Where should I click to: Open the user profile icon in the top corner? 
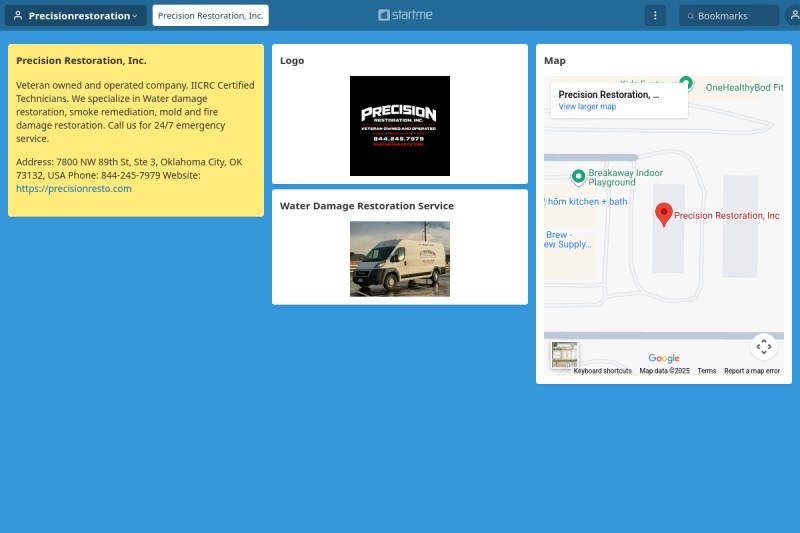point(794,16)
